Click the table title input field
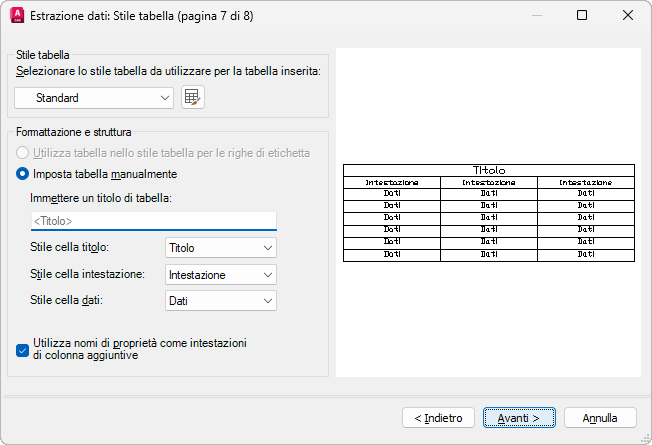Image resolution: width=652 pixels, height=445 pixels. coord(153,221)
